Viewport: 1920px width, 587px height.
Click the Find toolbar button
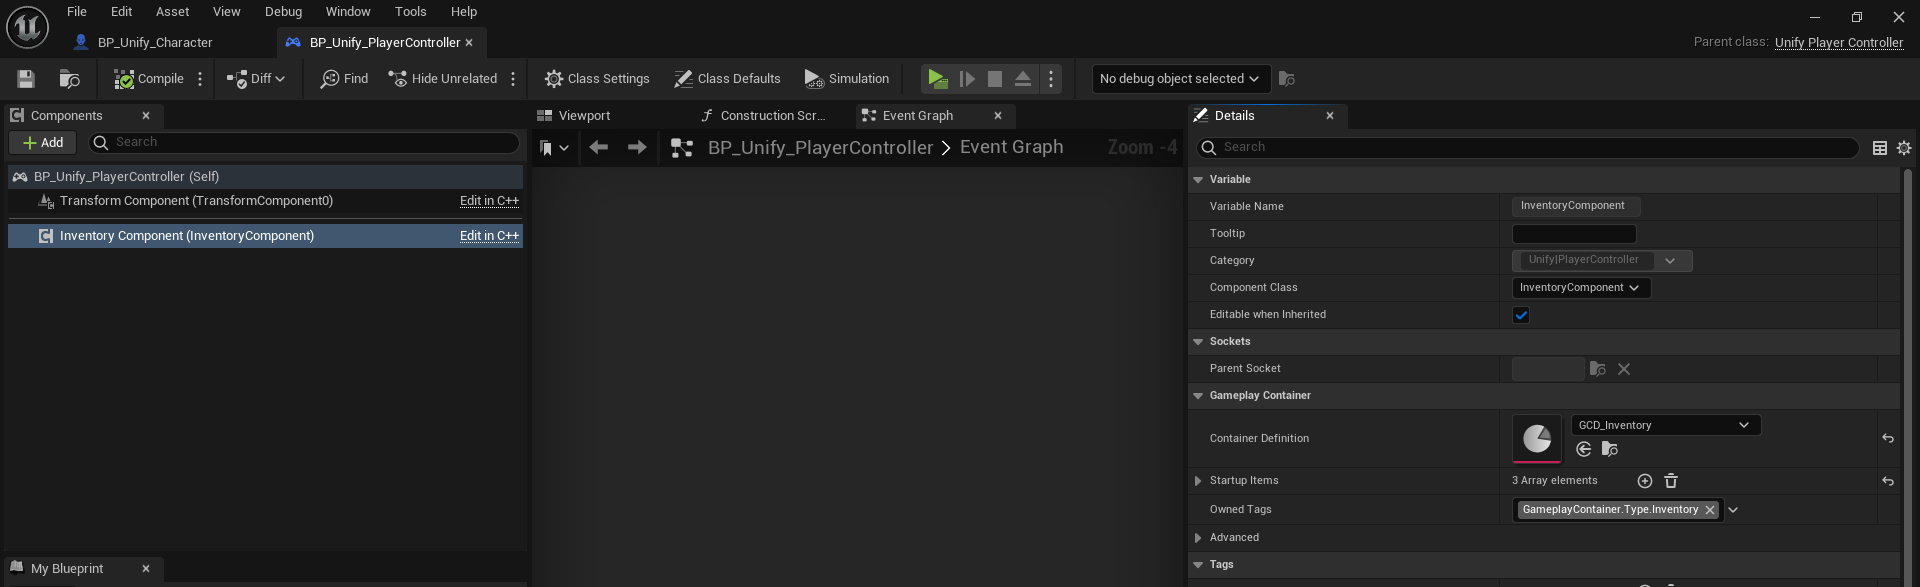[x=344, y=79]
